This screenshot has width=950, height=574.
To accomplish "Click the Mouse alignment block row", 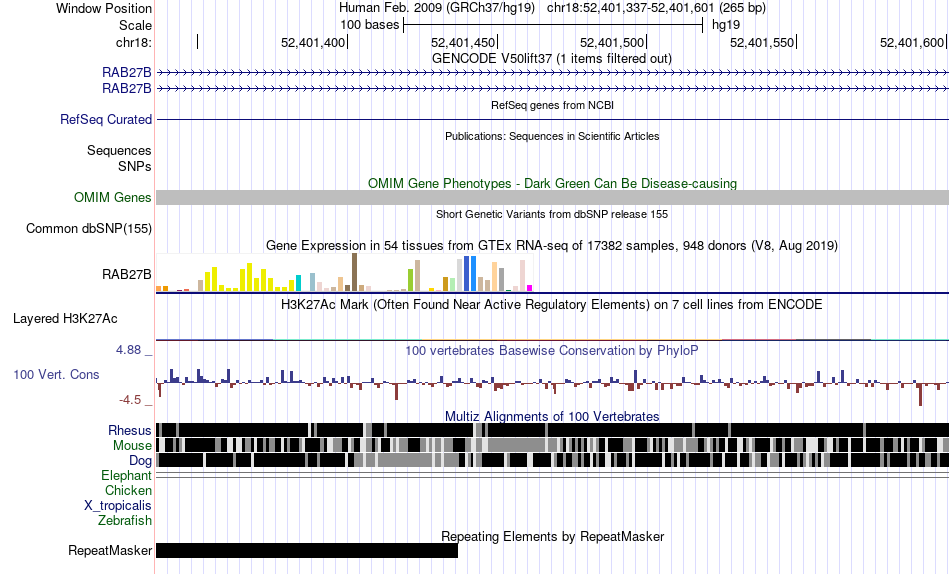I will [x=553, y=445].
